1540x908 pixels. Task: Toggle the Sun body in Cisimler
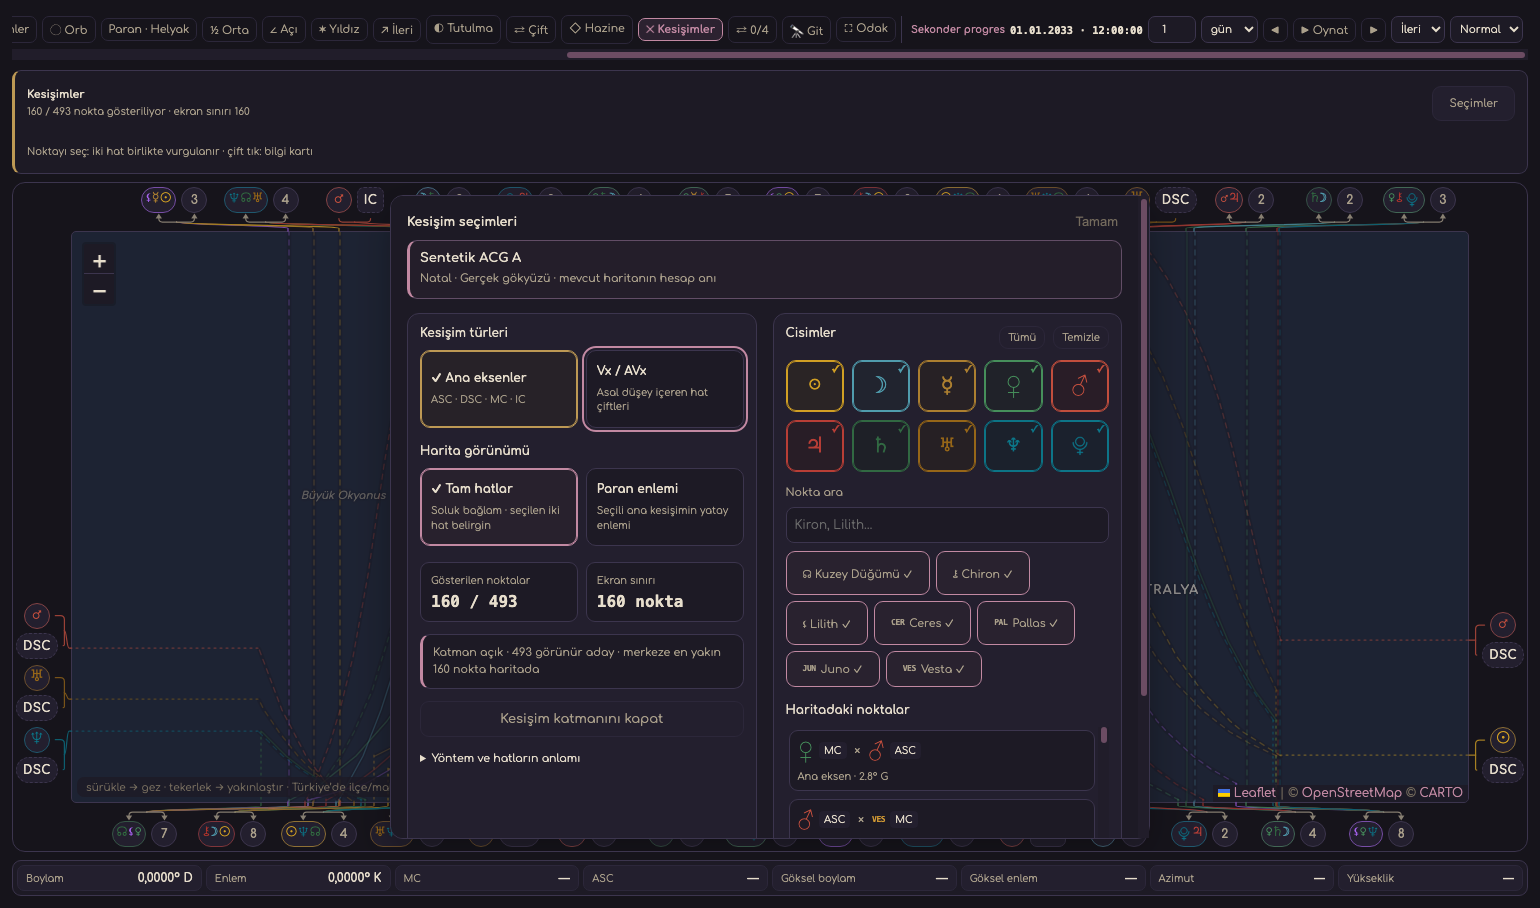click(x=815, y=386)
